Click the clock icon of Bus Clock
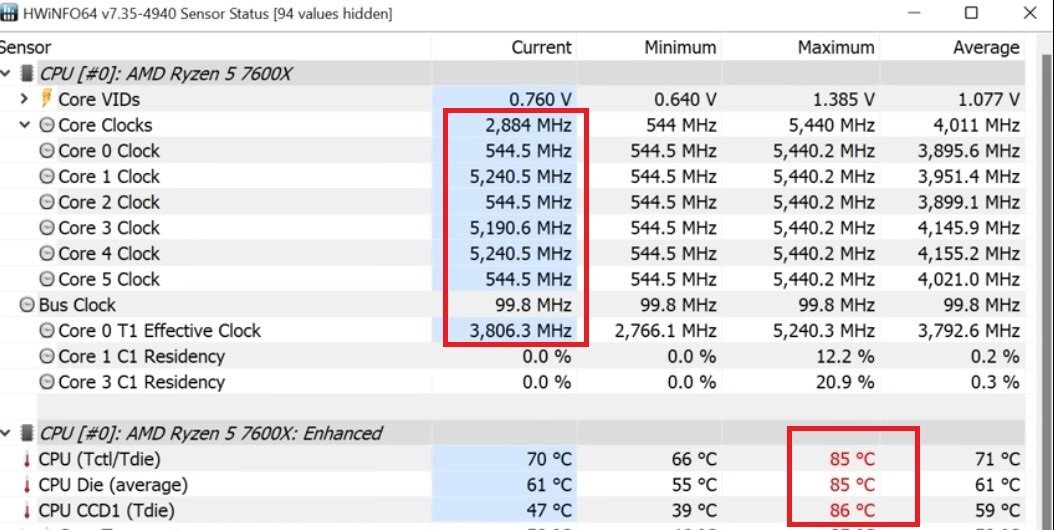Viewport: 1054px width, 530px height. (x=27, y=305)
